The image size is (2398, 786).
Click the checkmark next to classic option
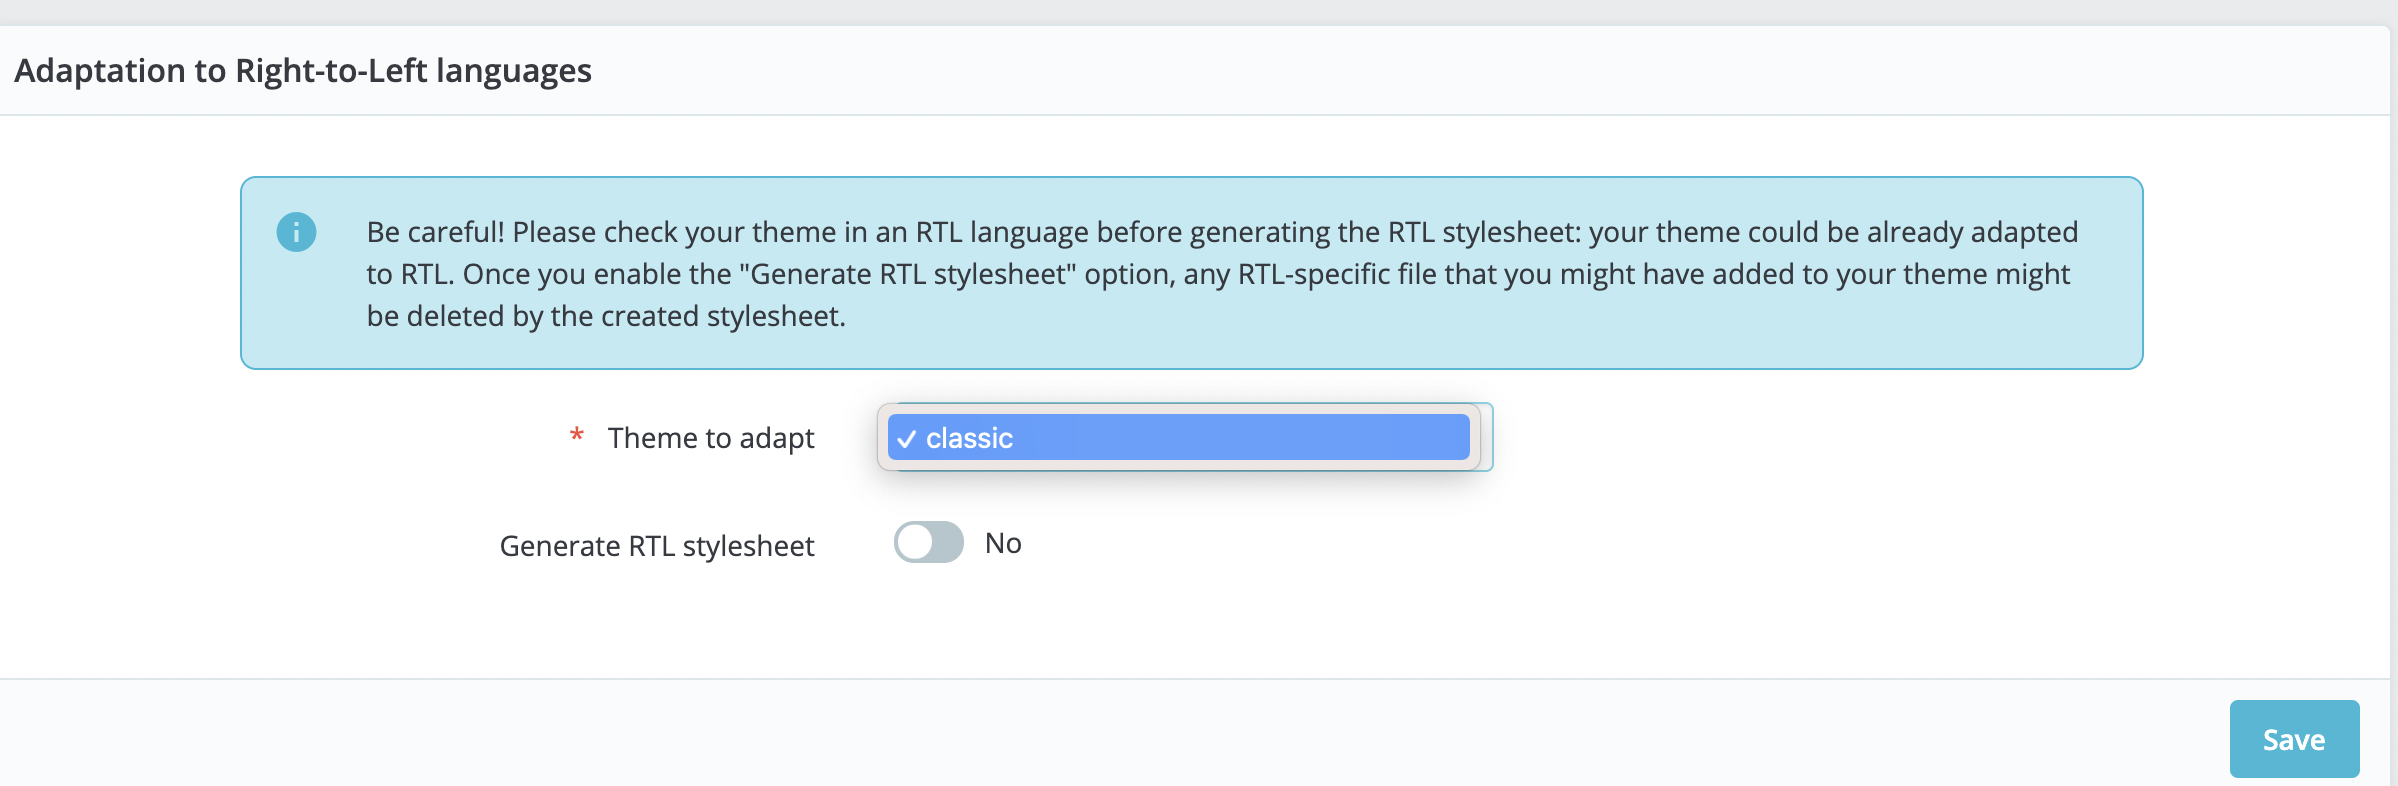(x=908, y=437)
